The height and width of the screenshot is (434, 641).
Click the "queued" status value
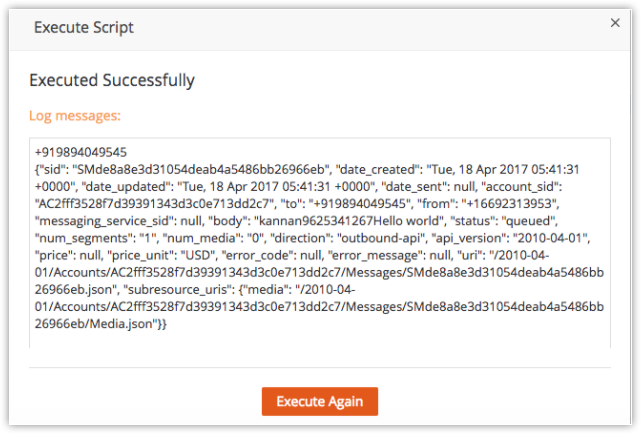tap(529, 221)
